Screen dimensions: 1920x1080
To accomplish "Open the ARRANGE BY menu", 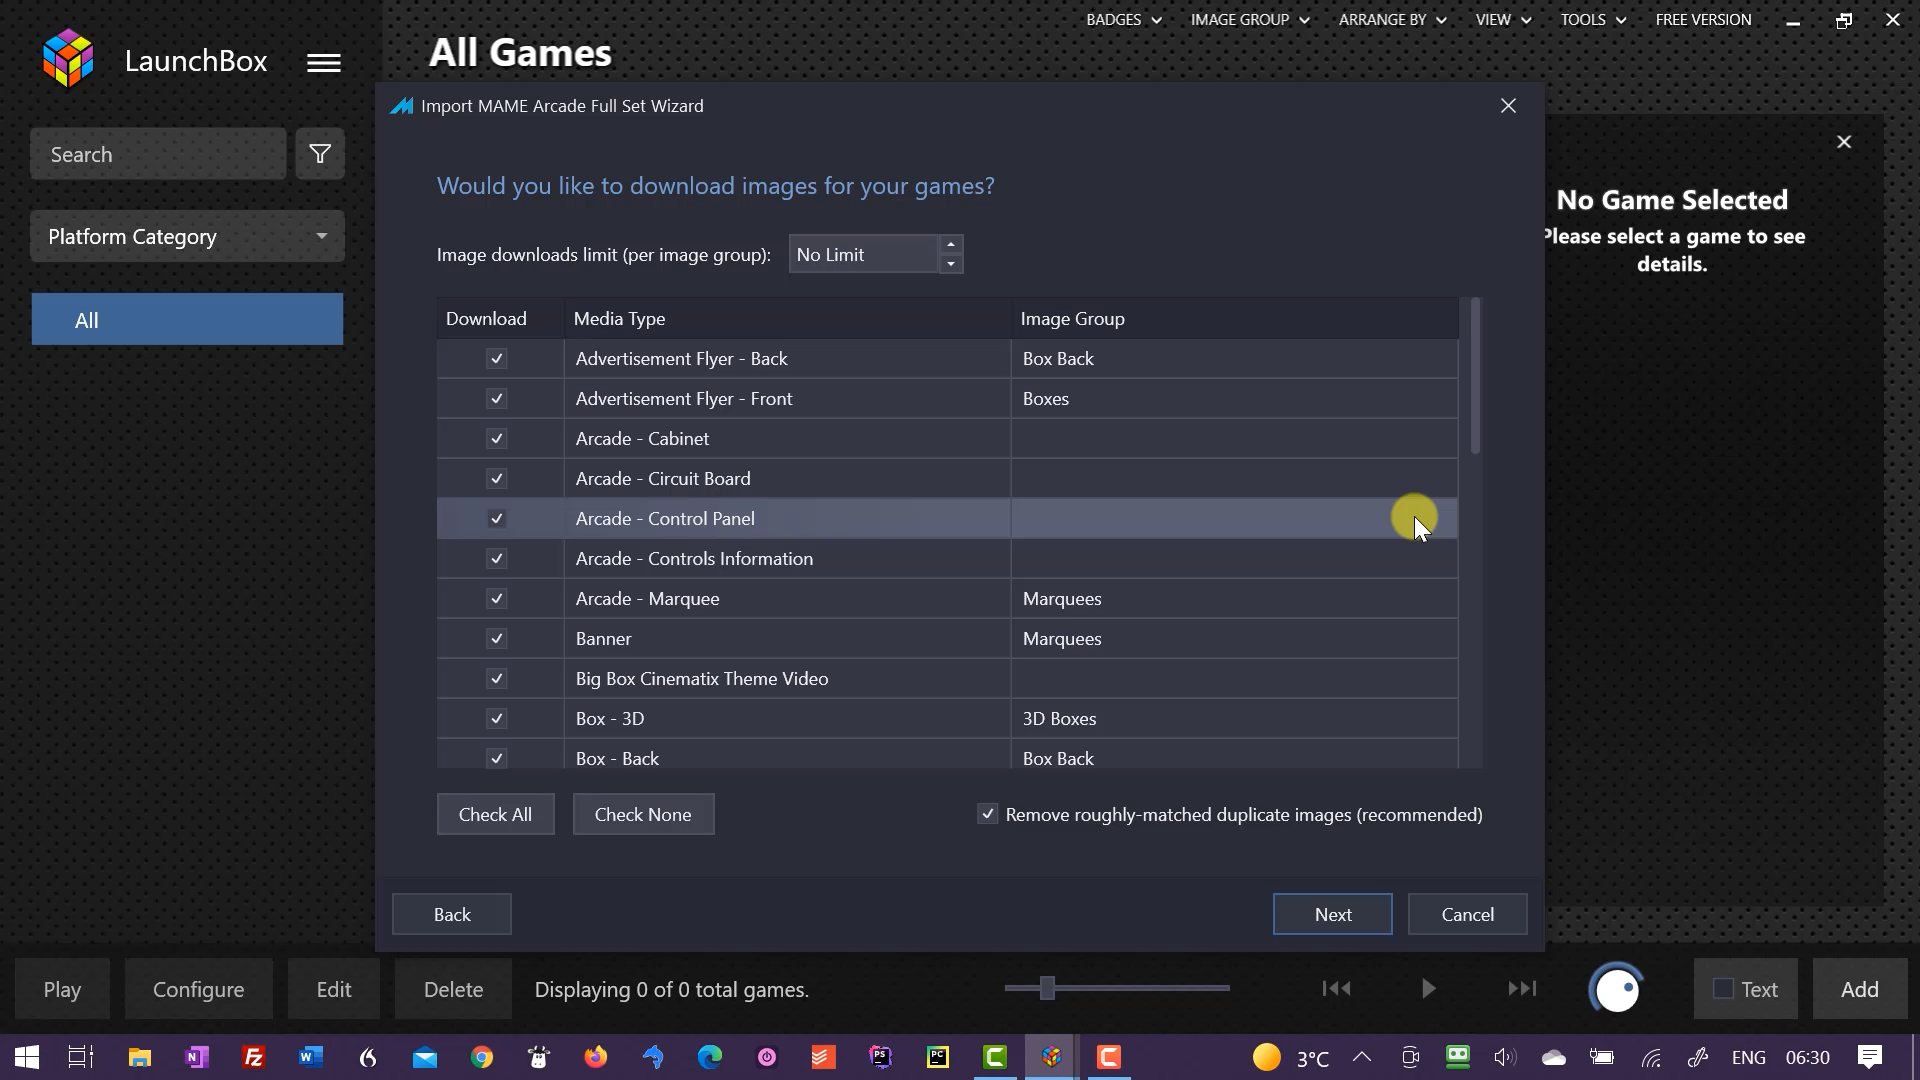I will [1392, 20].
